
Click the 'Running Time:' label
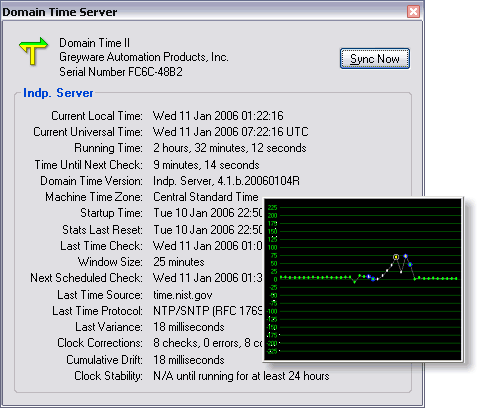(108, 148)
